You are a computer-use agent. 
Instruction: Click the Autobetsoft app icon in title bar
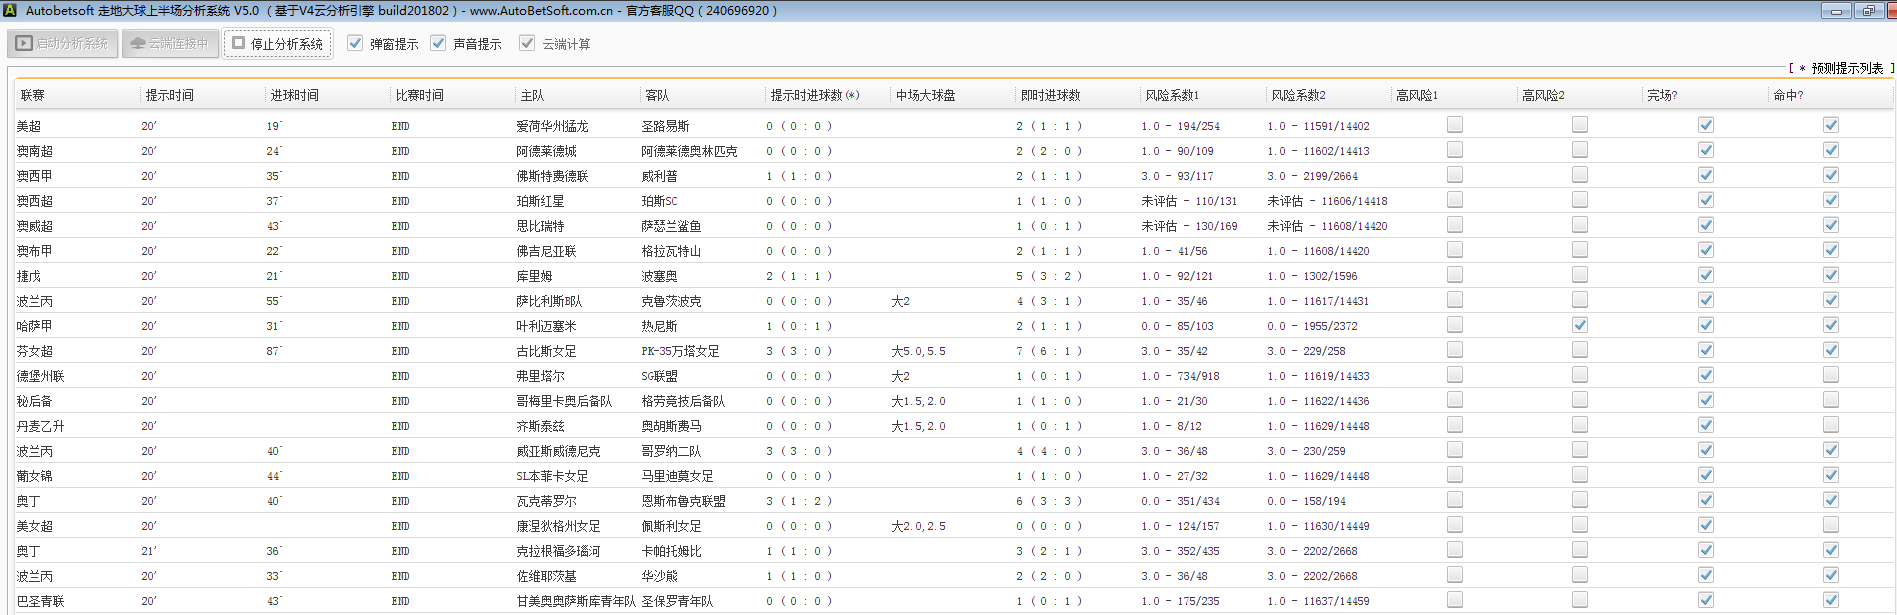[10, 10]
